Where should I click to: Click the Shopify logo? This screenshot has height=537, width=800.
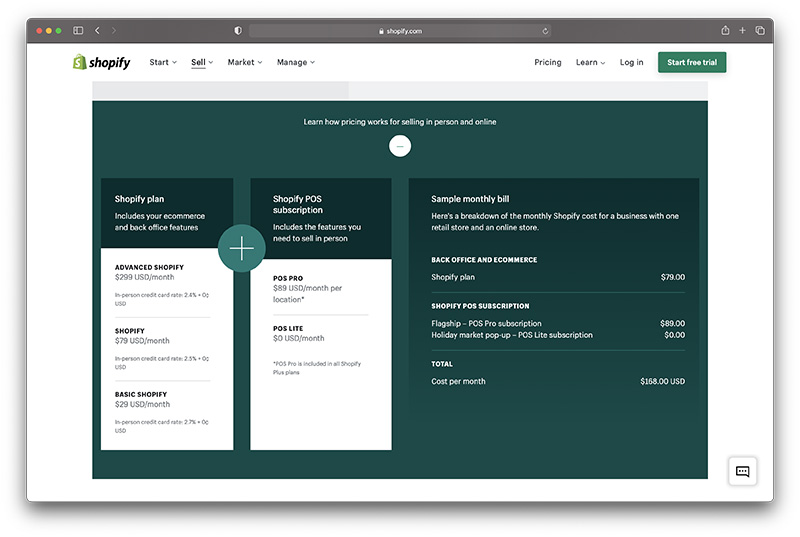pyautogui.click(x=102, y=62)
